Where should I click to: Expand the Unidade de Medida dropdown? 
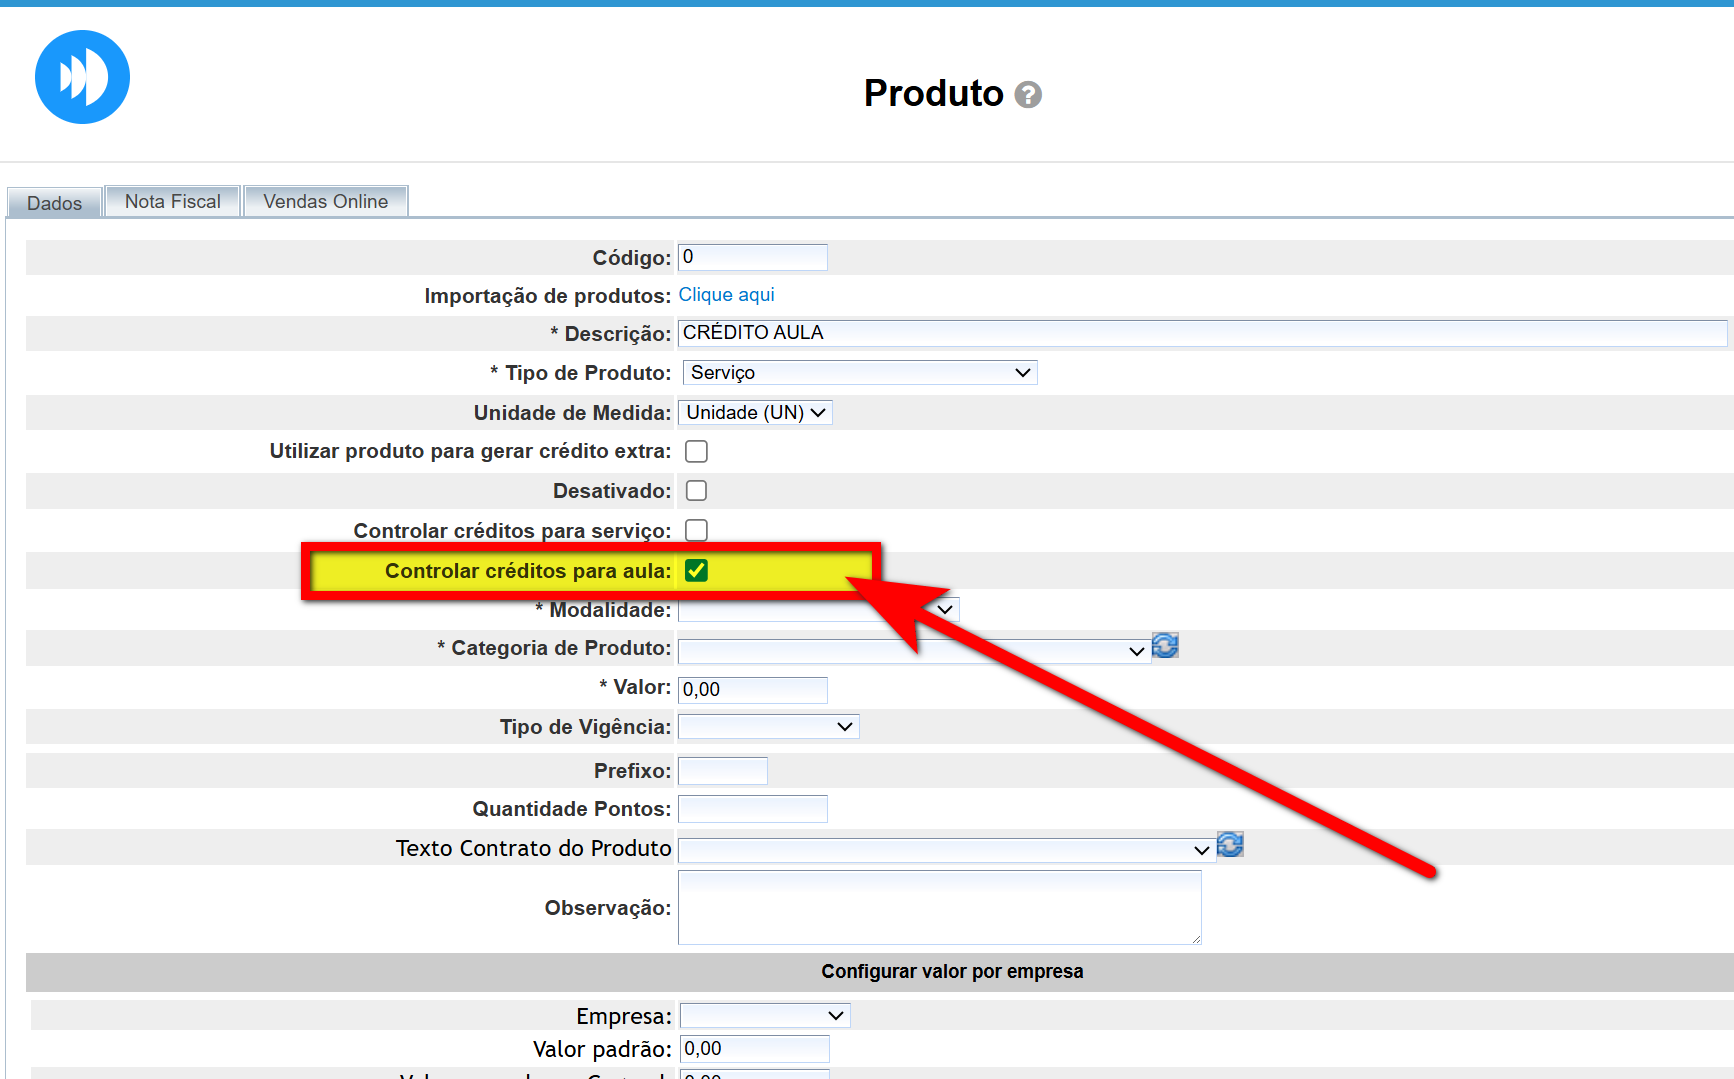755,413
